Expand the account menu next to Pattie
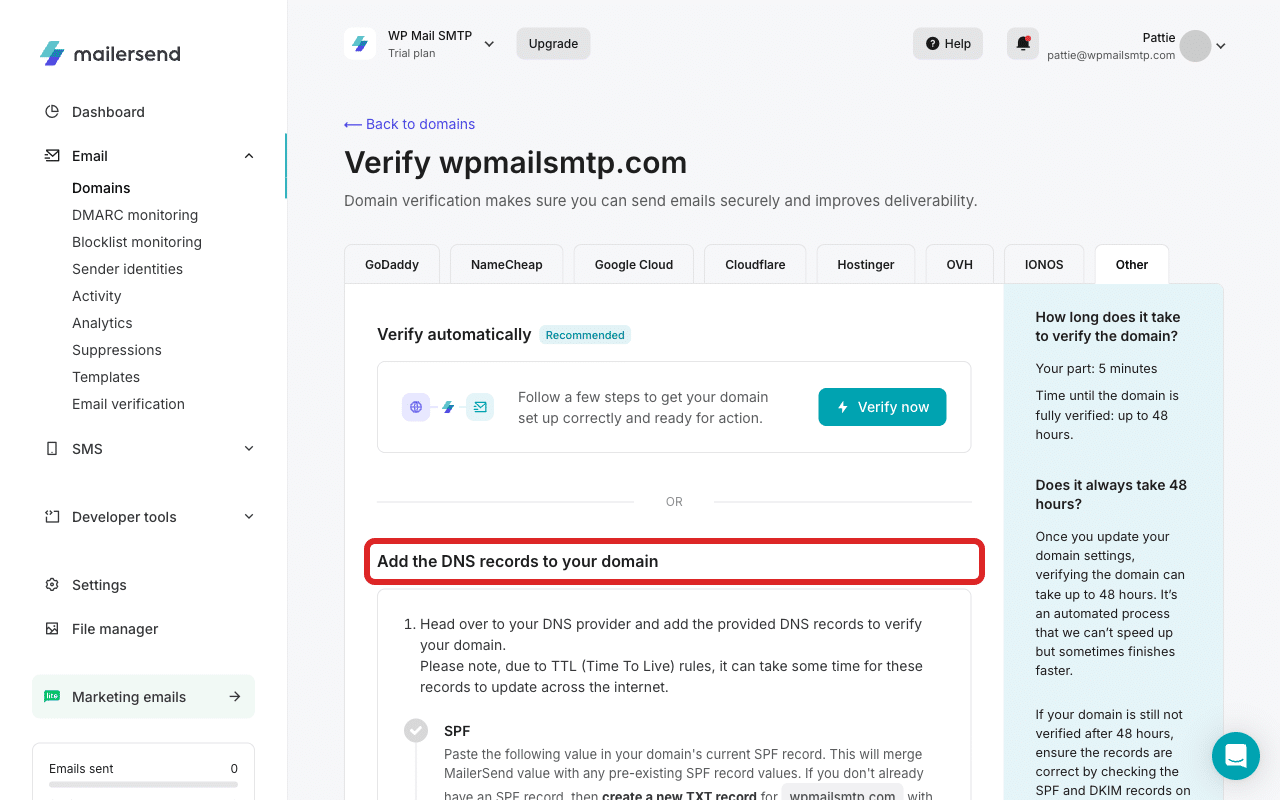This screenshot has height=800, width=1280. pyautogui.click(x=1220, y=46)
